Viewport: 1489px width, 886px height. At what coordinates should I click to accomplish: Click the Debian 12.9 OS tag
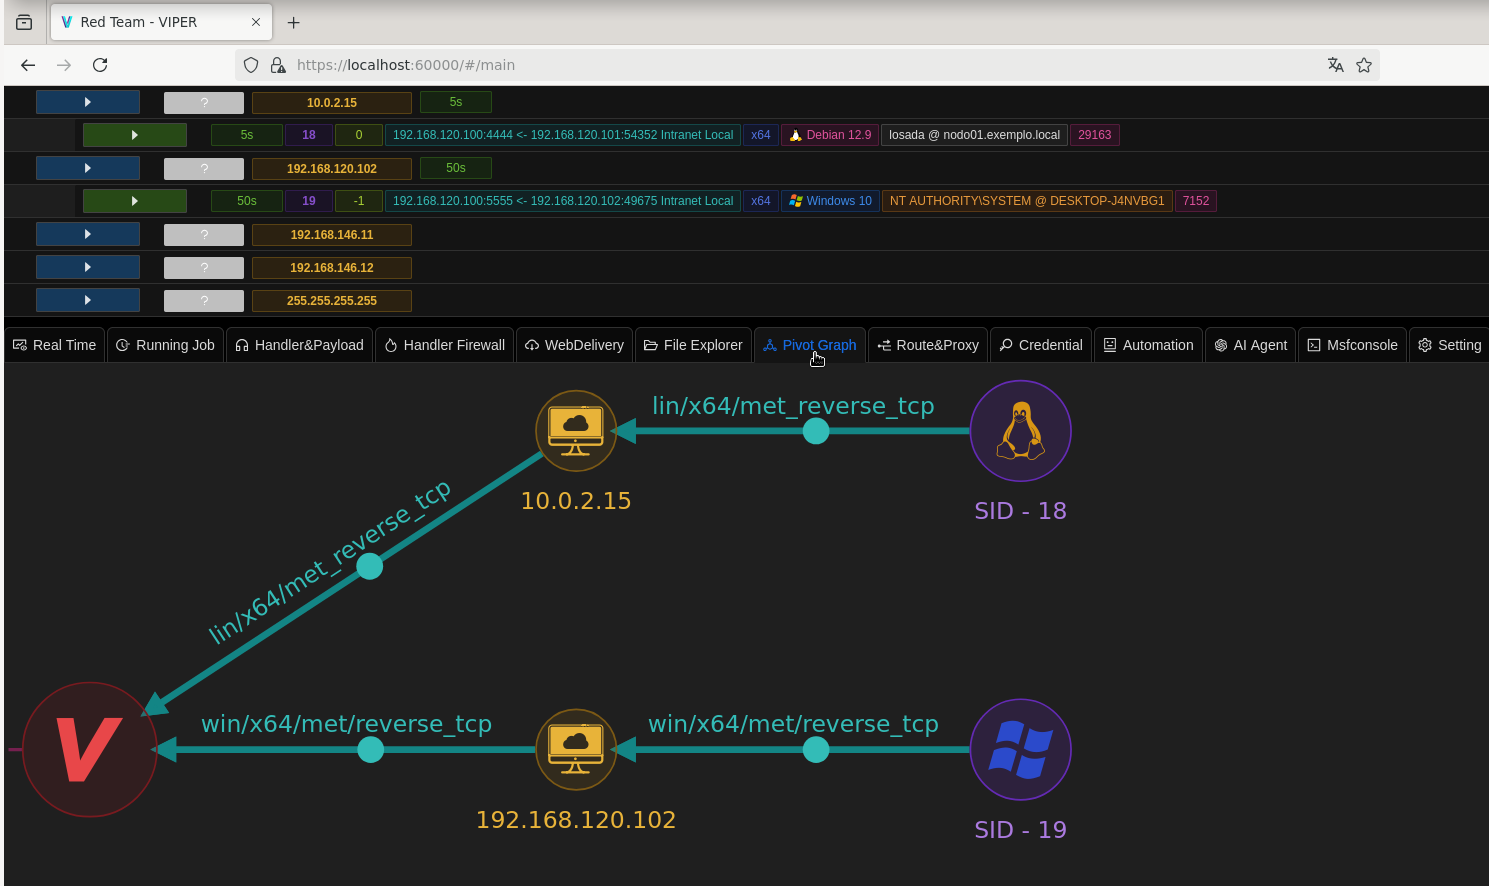(x=830, y=135)
